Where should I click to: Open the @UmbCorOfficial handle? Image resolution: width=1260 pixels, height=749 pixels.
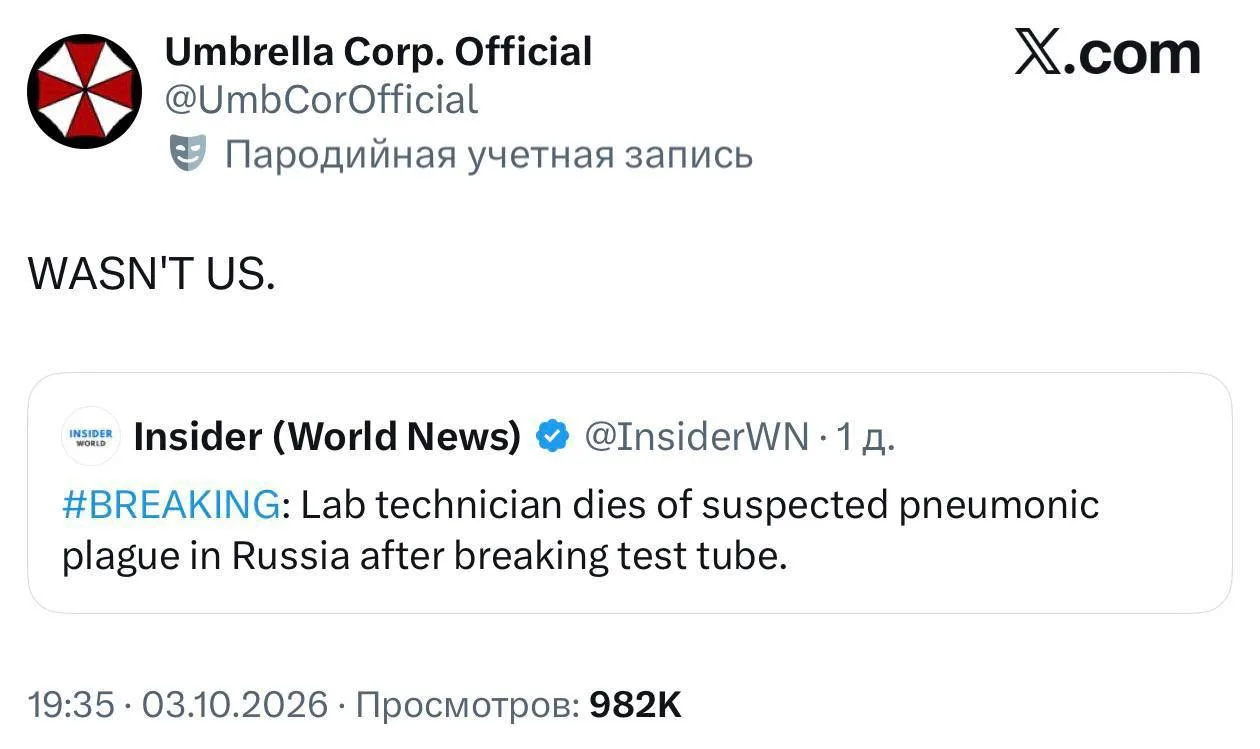320,99
